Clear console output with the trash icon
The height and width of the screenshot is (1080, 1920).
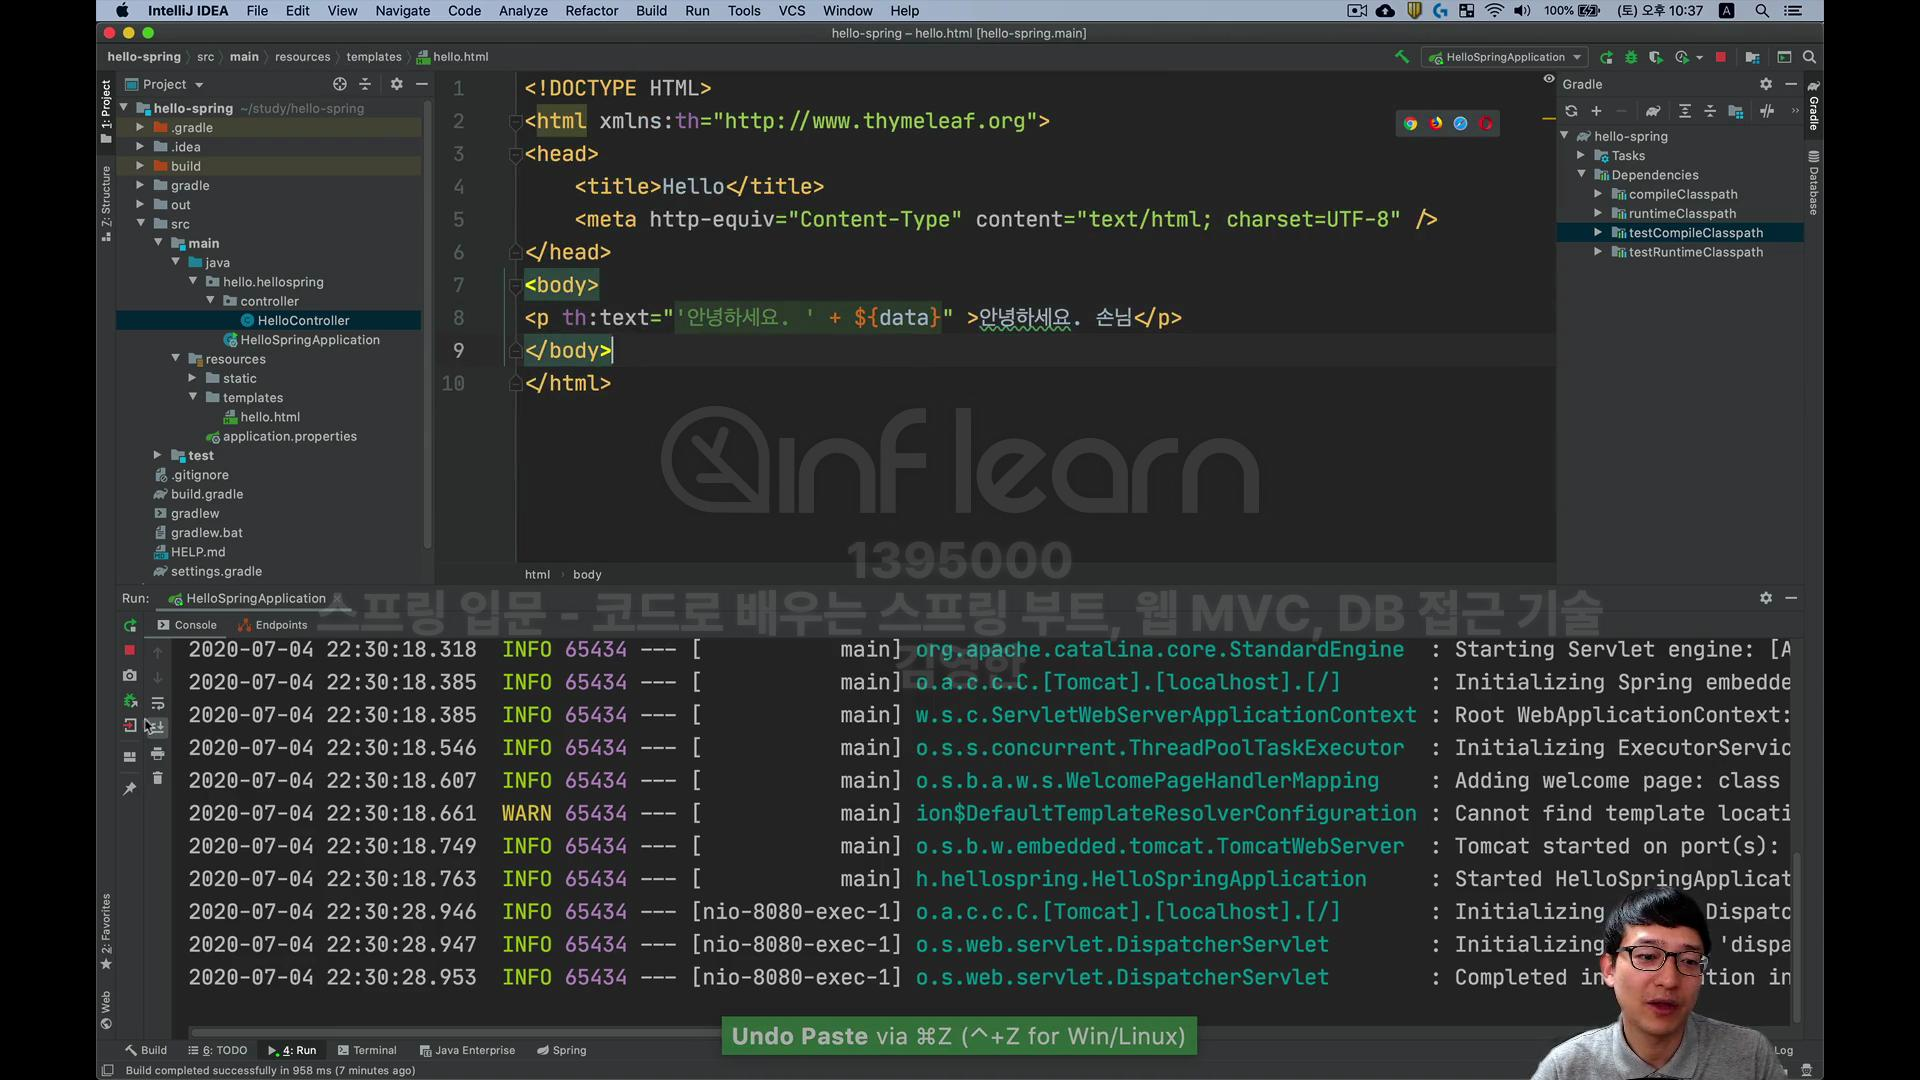coord(157,778)
